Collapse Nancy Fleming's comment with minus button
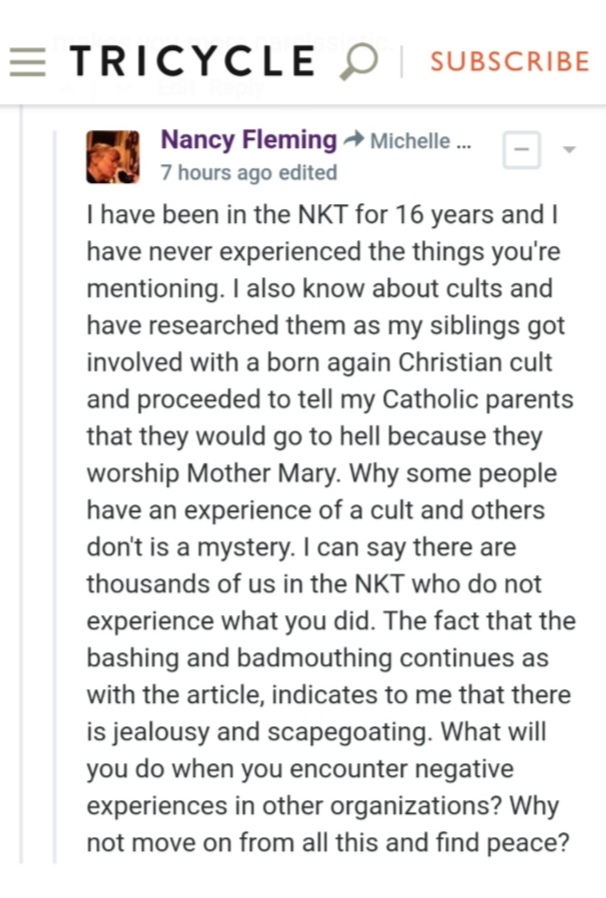This screenshot has width=606, height=898. tap(521, 150)
